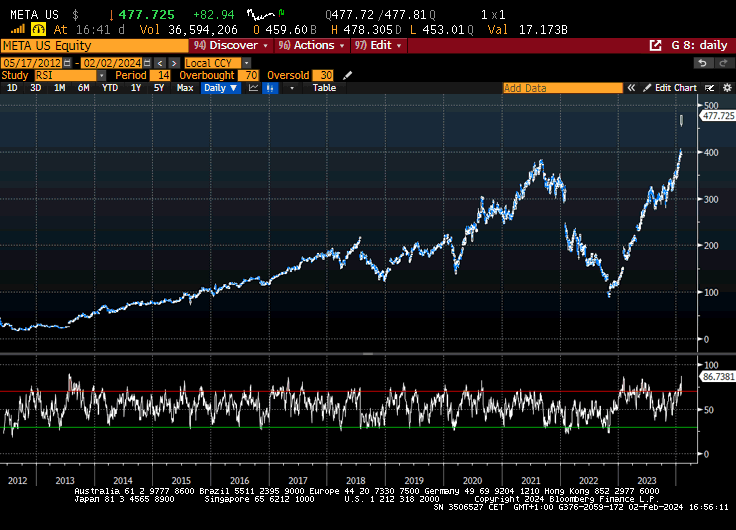Open the Actions menu
This screenshot has width=736, height=530.
click(x=311, y=46)
